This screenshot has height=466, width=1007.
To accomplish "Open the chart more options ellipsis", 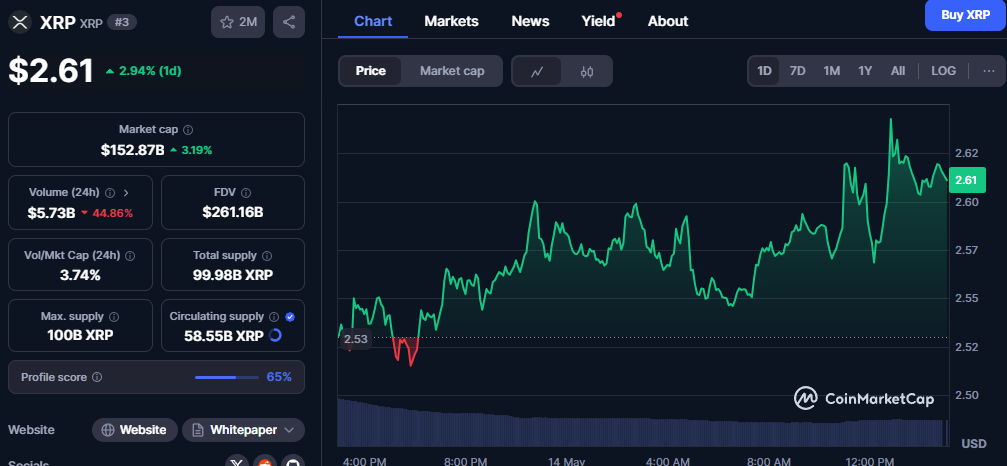I will click(989, 71).
